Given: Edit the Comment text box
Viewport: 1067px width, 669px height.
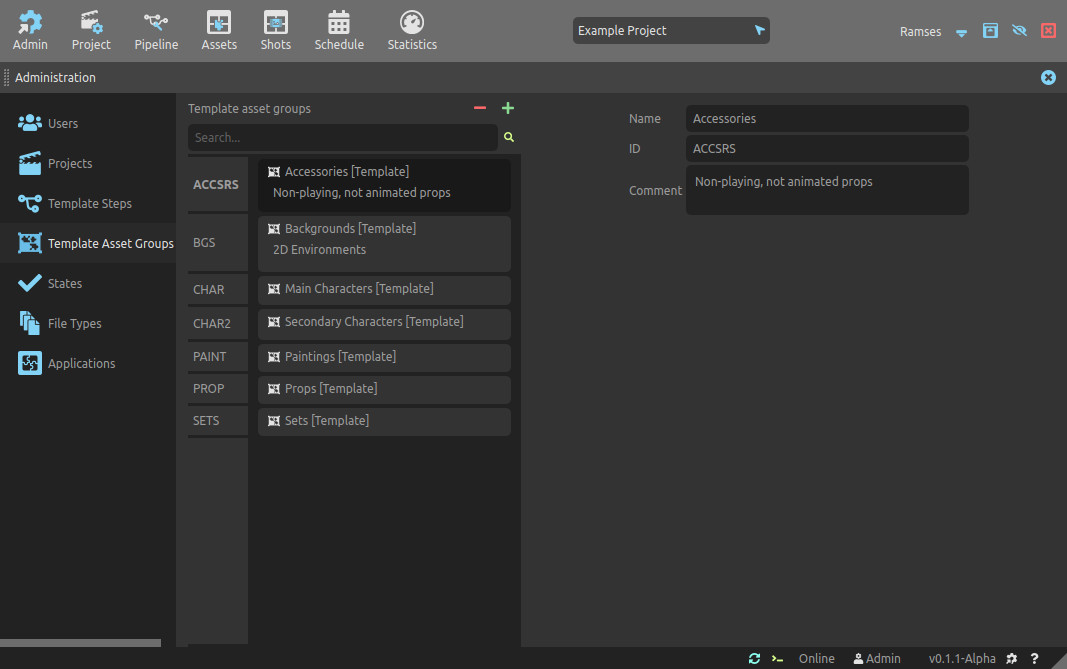Looking at the screenshot, I should point(827,190).
